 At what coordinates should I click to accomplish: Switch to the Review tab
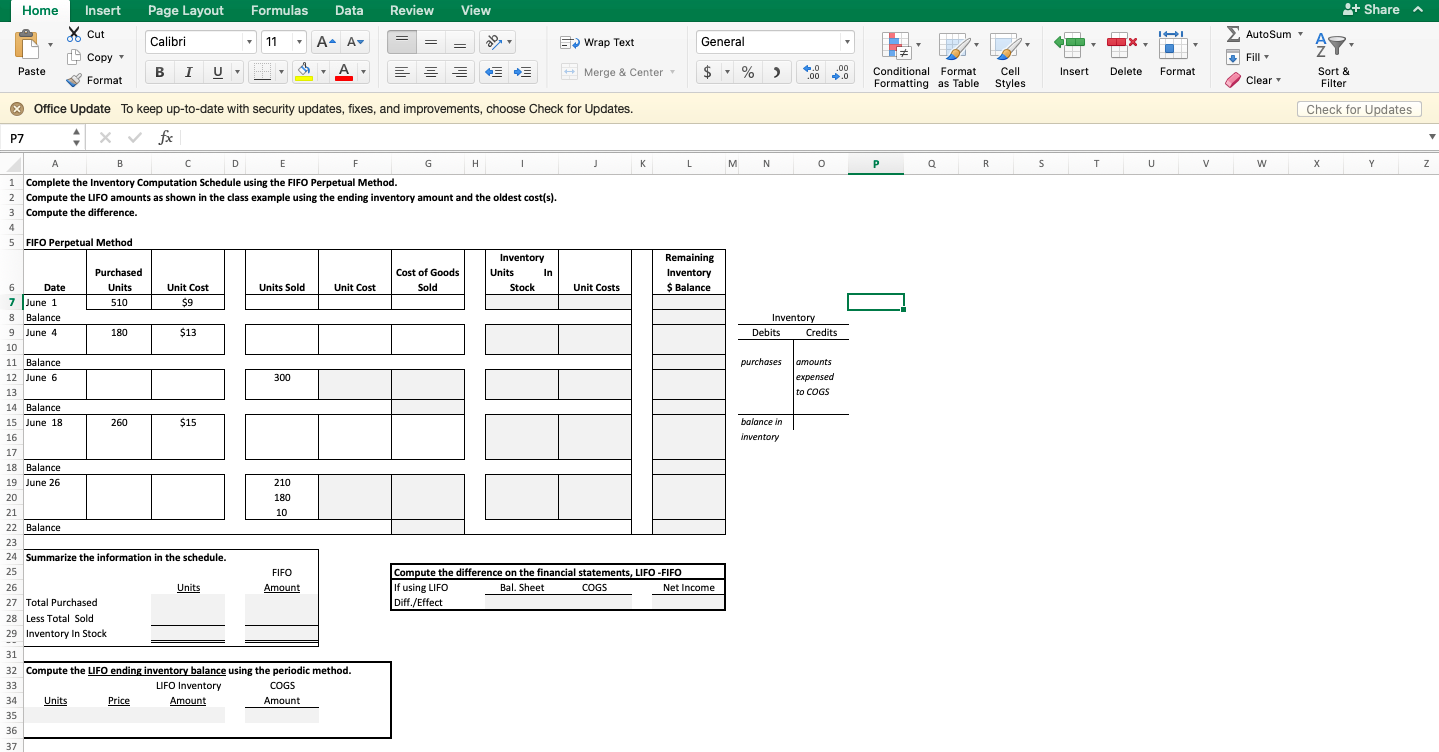point(411,10)
